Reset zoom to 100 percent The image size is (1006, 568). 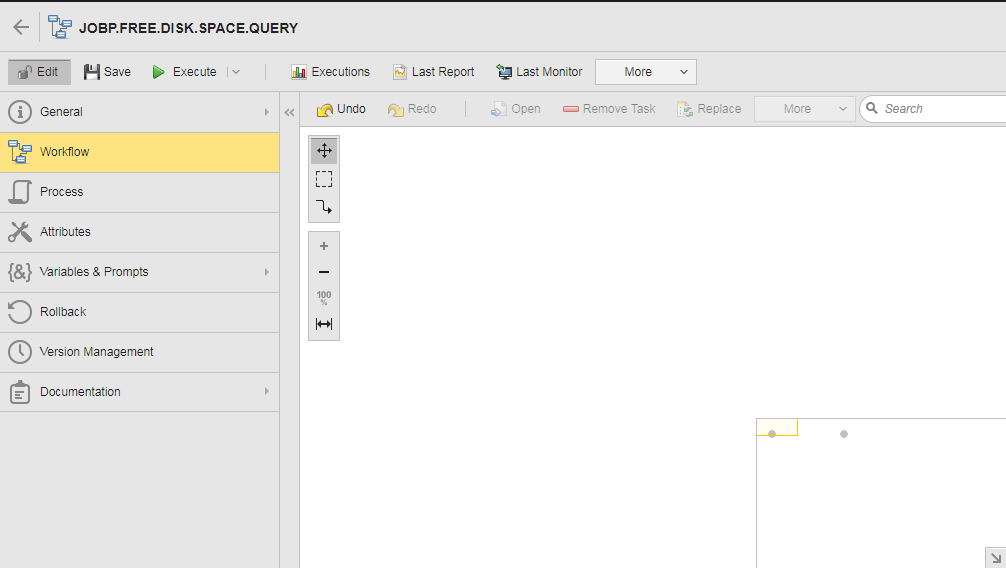pos(324,298)
